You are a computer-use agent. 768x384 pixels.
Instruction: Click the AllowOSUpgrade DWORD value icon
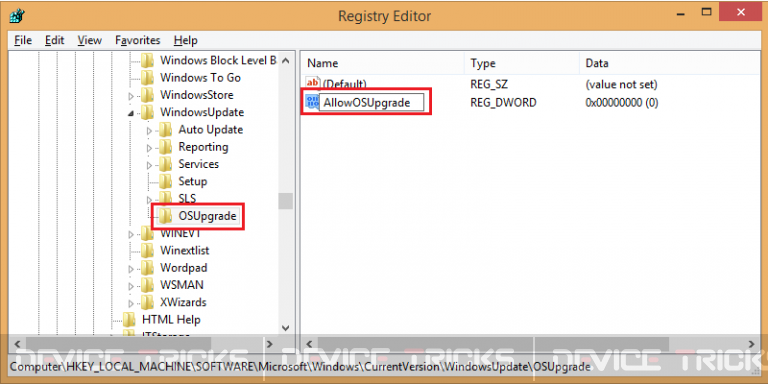(x=312, y=102)
